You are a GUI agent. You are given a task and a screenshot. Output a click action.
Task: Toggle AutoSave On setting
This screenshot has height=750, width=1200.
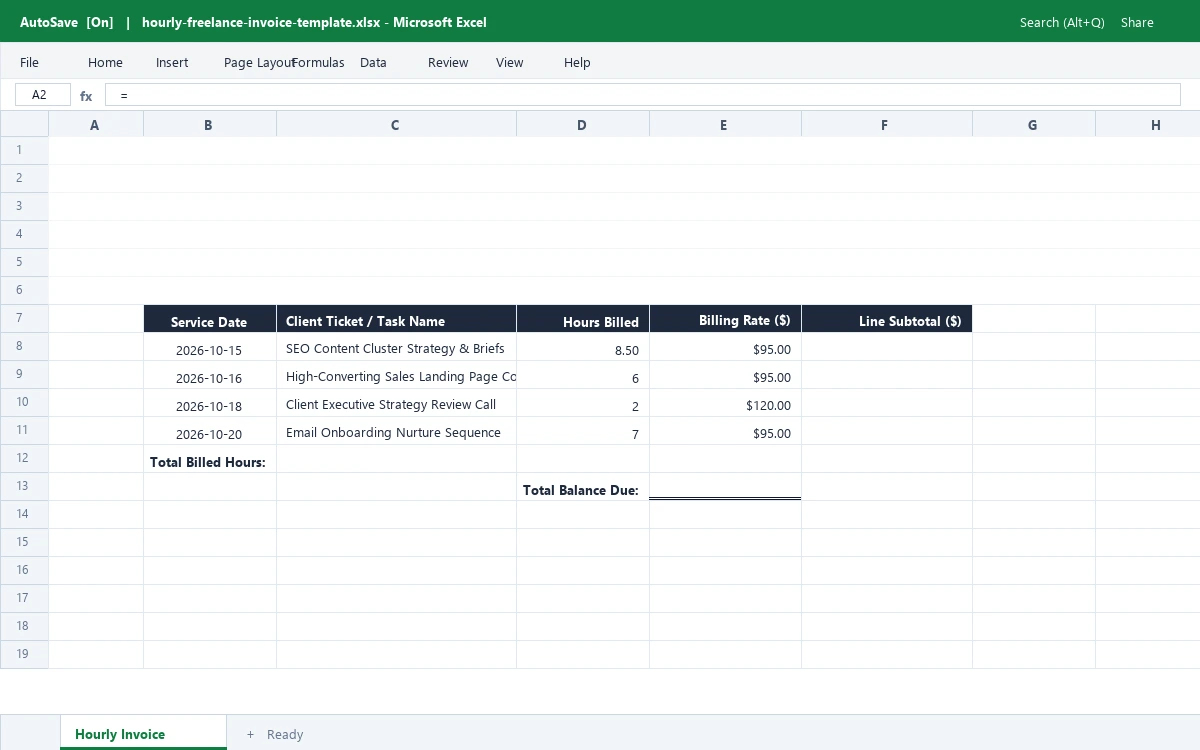(x=67, y=22)
